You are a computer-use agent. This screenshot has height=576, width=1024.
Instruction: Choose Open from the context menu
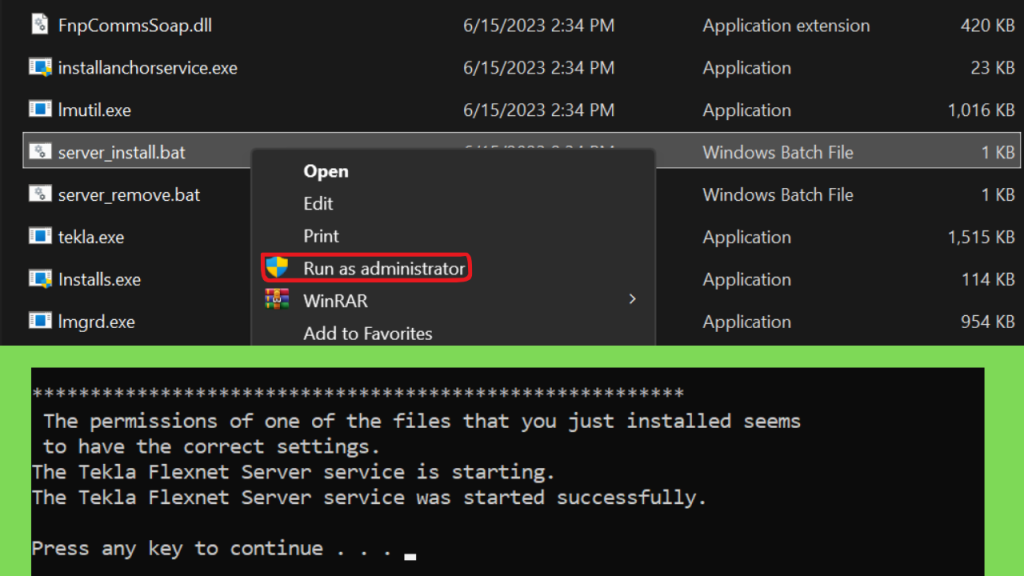(325, 171)
